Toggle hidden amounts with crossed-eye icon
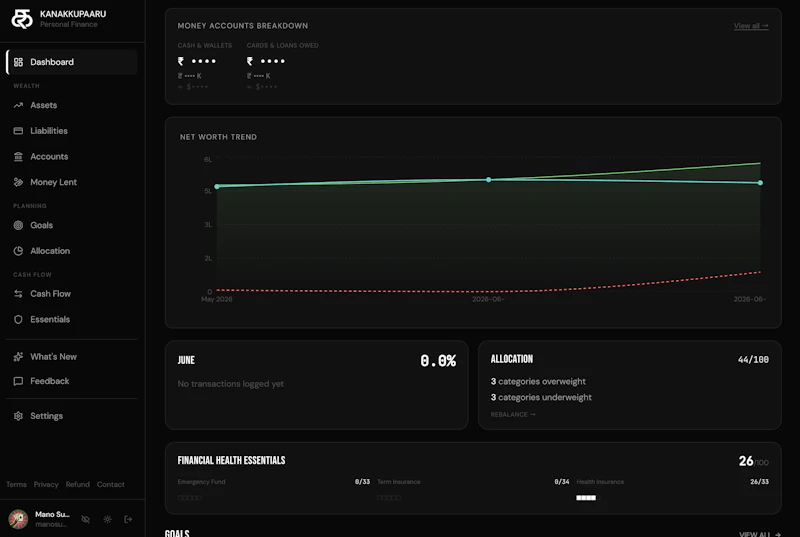 [86, 519]
